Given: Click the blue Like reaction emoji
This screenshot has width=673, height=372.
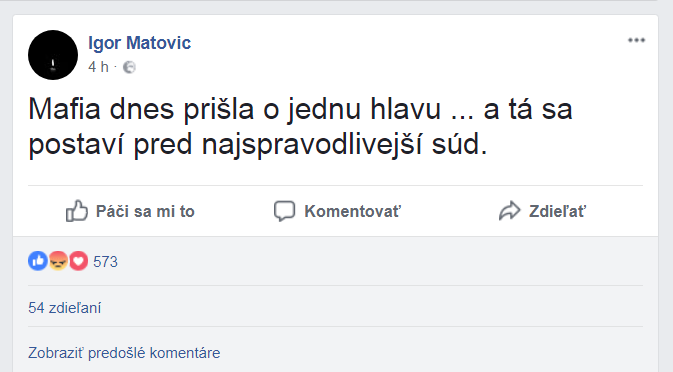Looking at the screenshot, I should click(x=38, y=261).
